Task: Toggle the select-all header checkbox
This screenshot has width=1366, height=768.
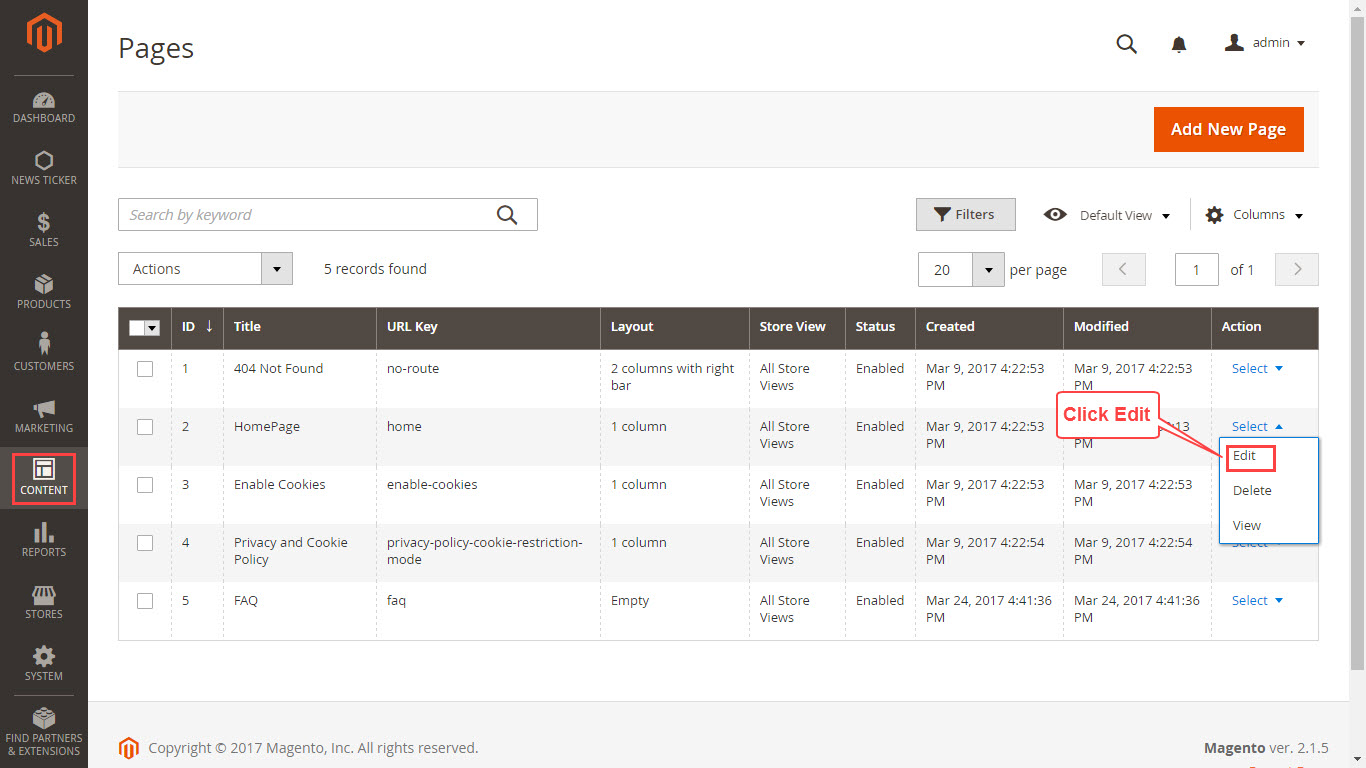Action: [x=137, y=327]
